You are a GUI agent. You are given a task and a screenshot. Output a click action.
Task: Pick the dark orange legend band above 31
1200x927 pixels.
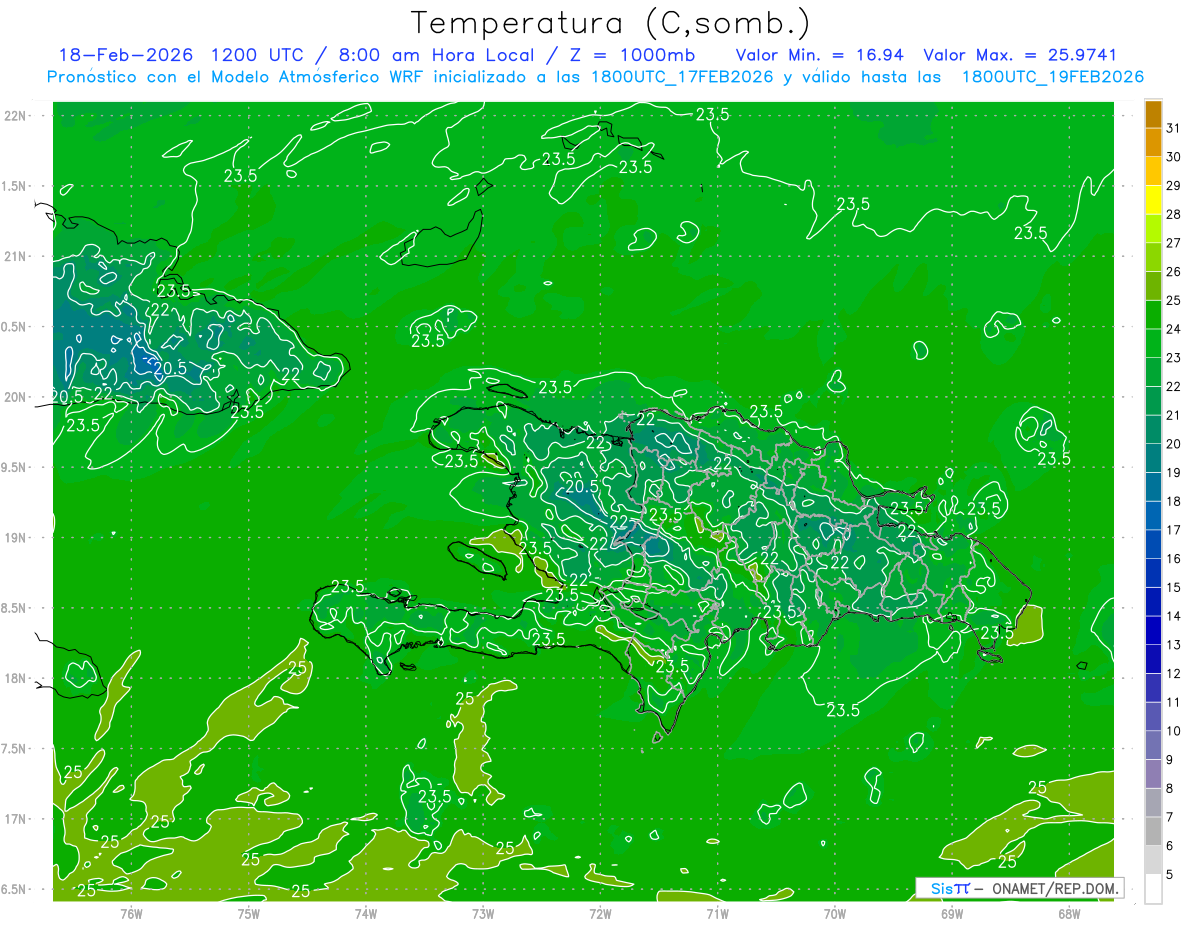tap(1153, 114)
